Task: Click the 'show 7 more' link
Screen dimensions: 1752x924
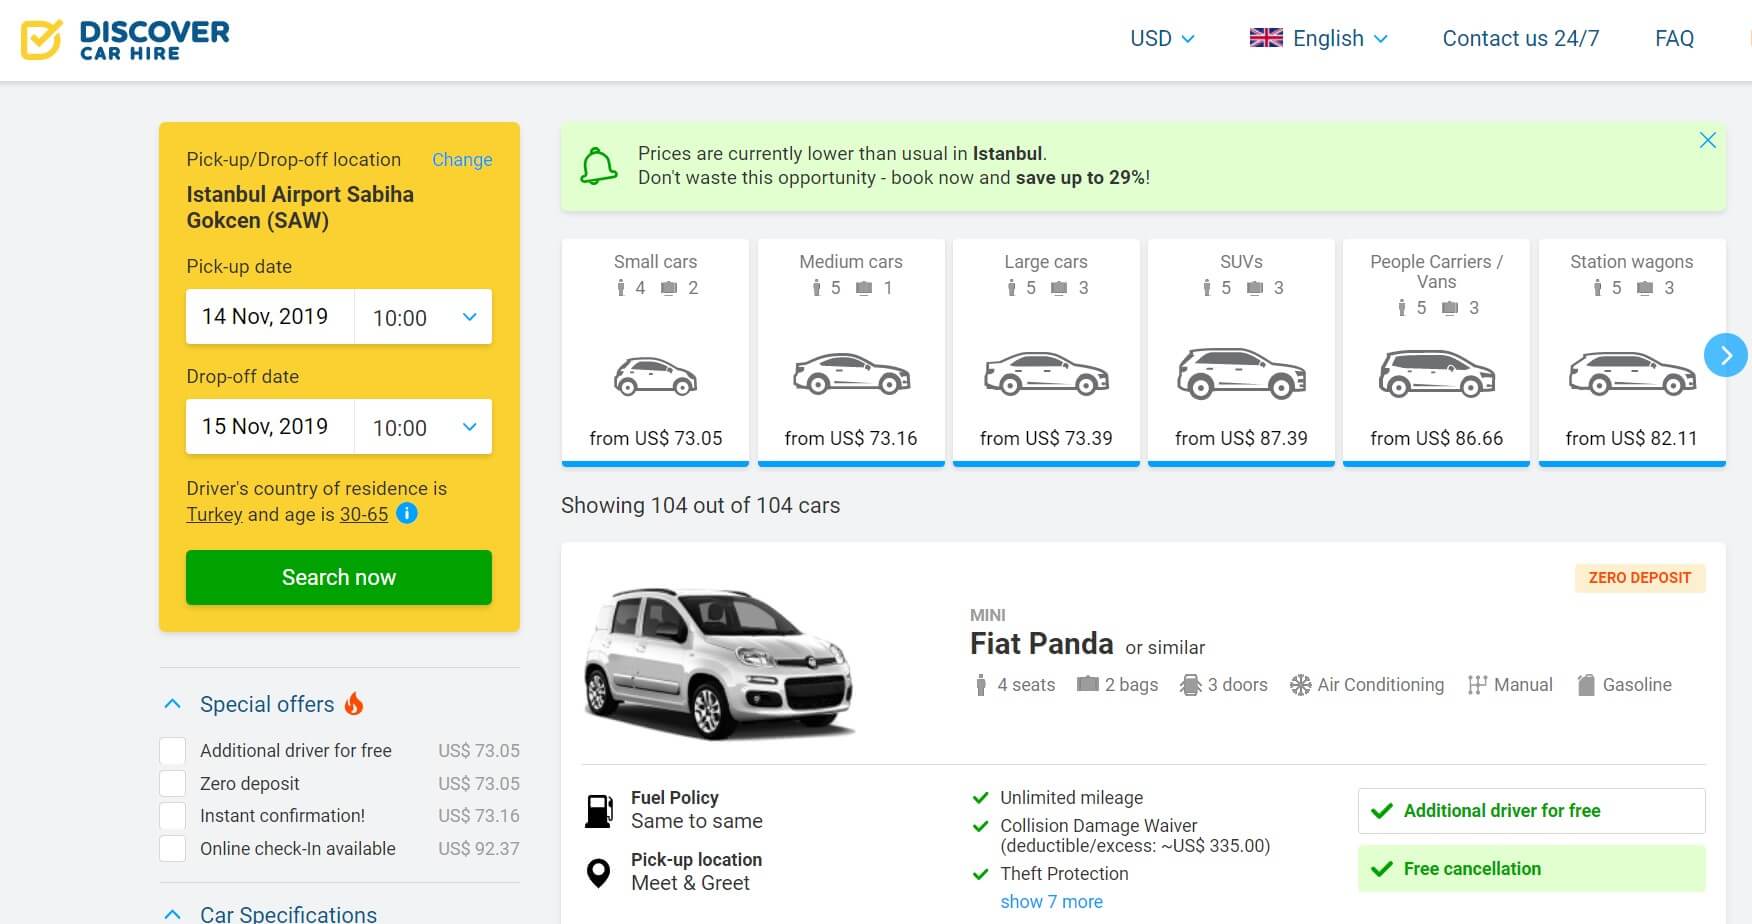Action: 1051,902
